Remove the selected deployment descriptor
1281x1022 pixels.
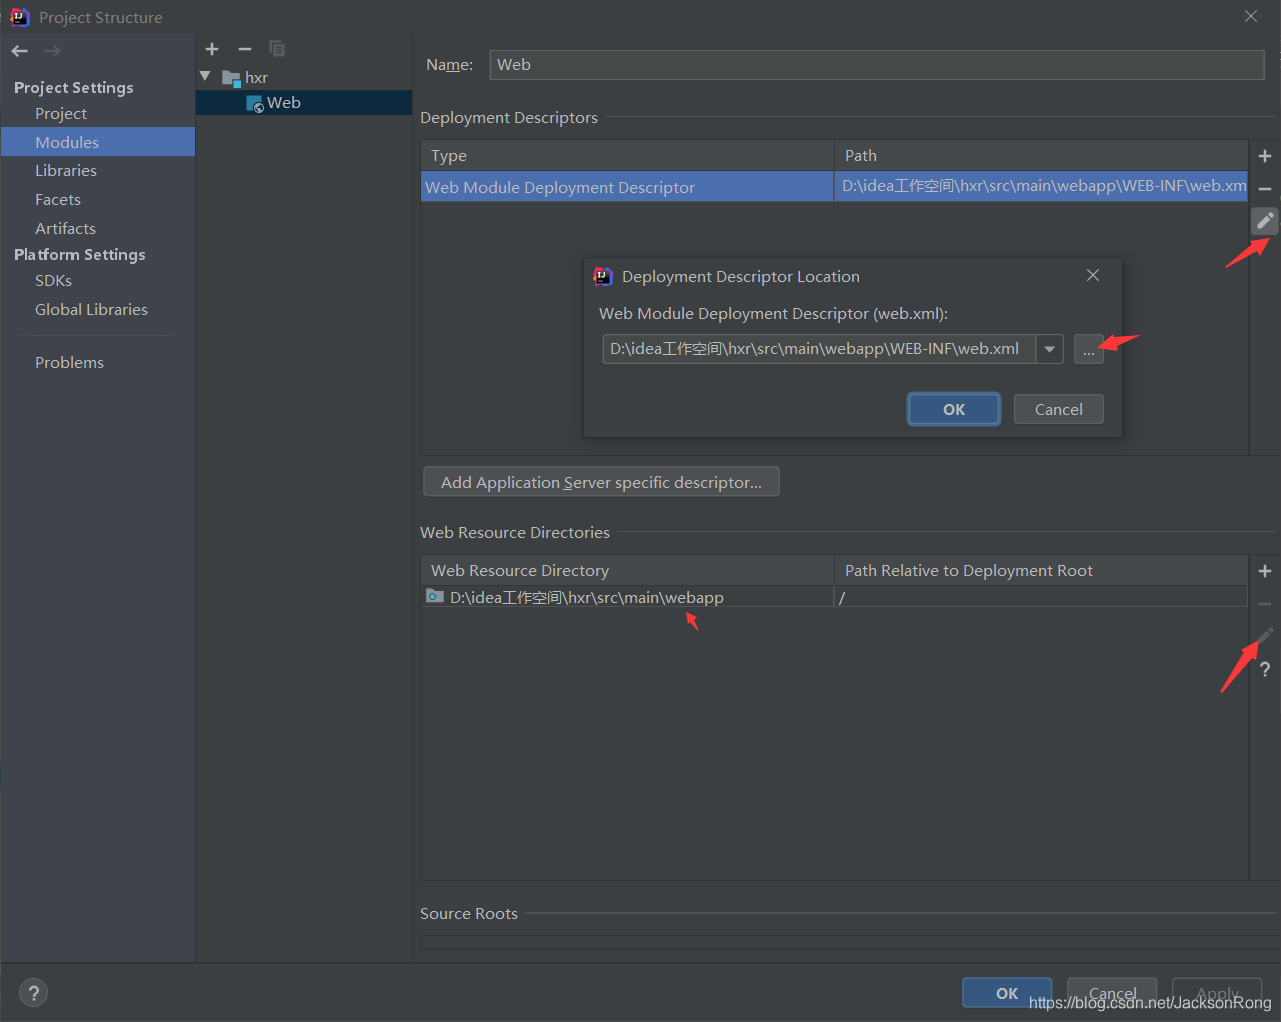tap(1265, 189)
